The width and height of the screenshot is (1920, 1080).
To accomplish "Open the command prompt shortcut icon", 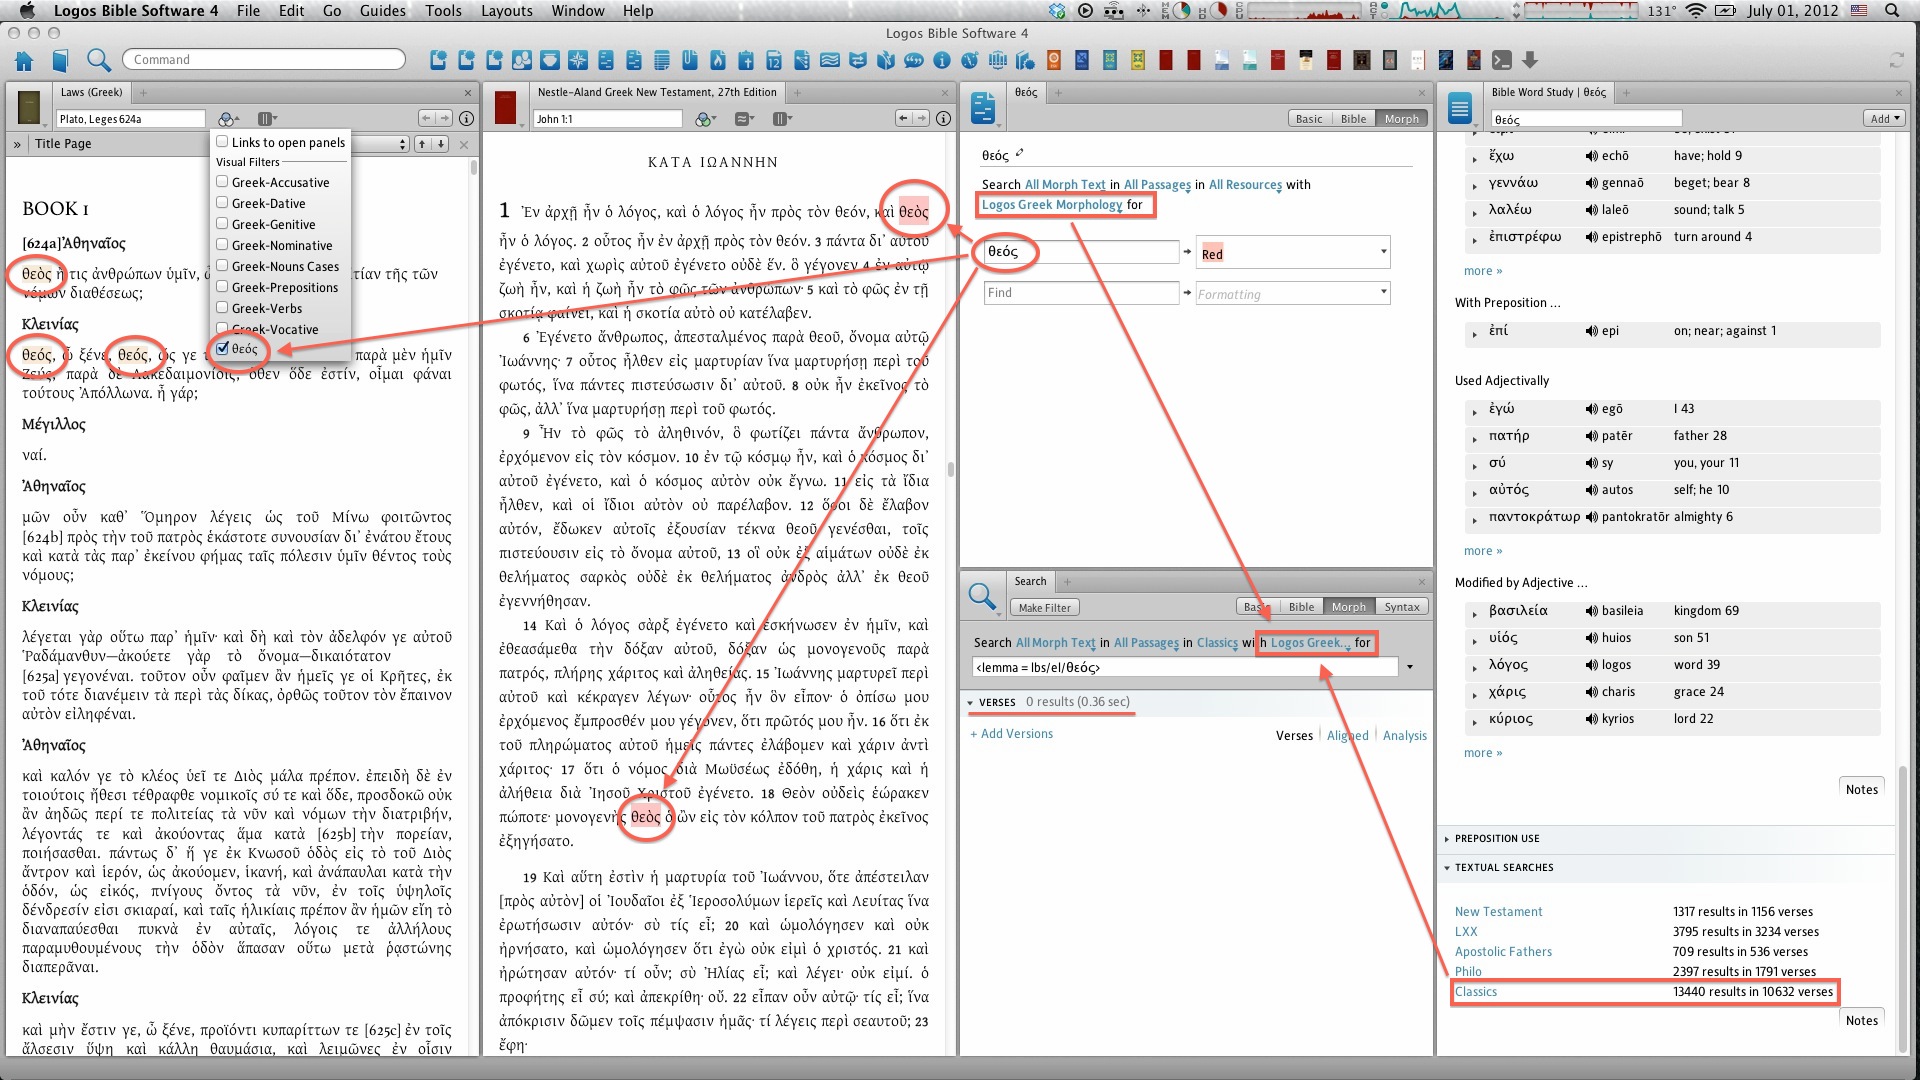I will coord(1502,60).
